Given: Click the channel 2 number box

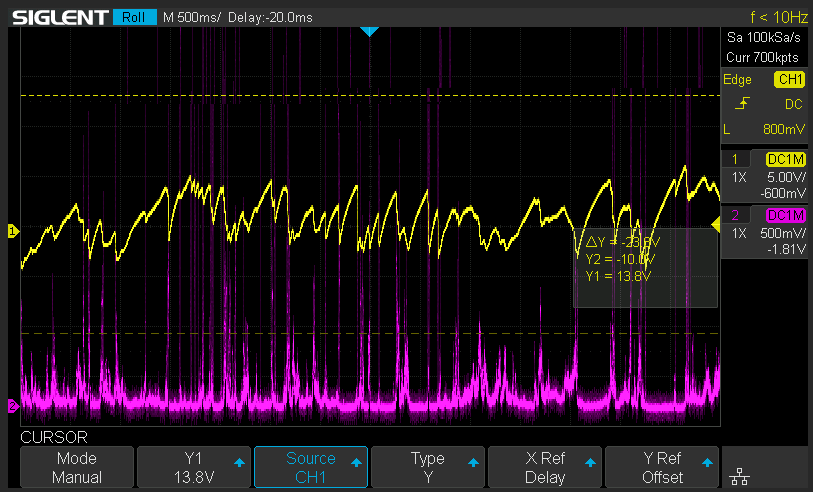Looking at the screenshot, I should pyautogui.click(x=735, y=215).
